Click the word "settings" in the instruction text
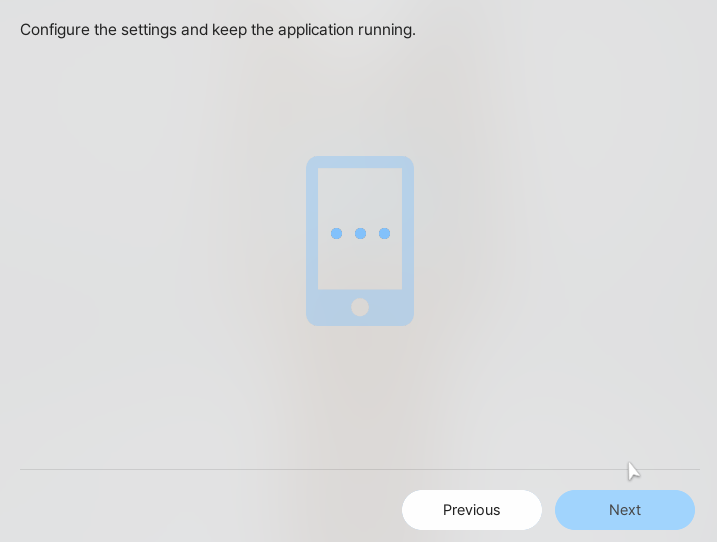The height and width of the screenshot is (542, 717). 149,30
